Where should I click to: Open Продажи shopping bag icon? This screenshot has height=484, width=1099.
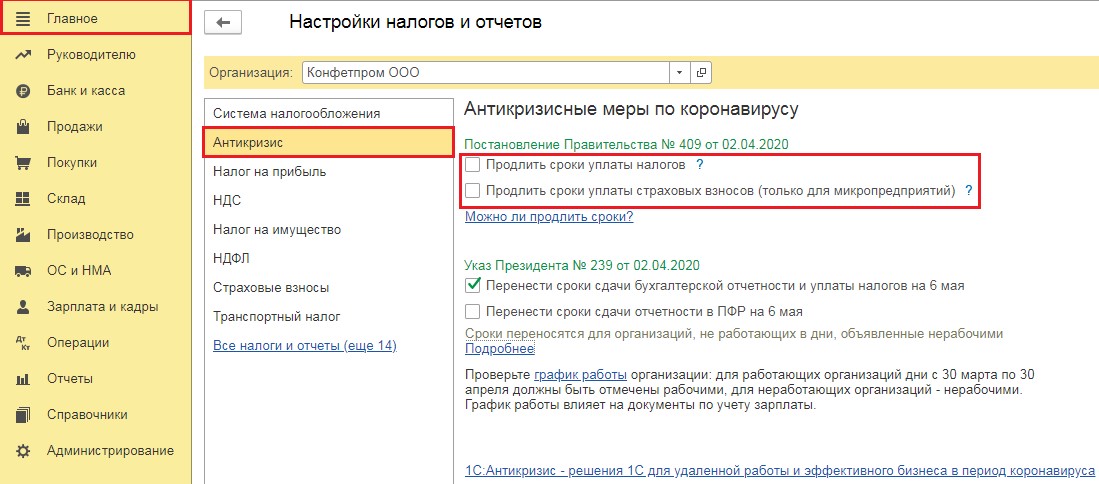click(x=23, y=127)
